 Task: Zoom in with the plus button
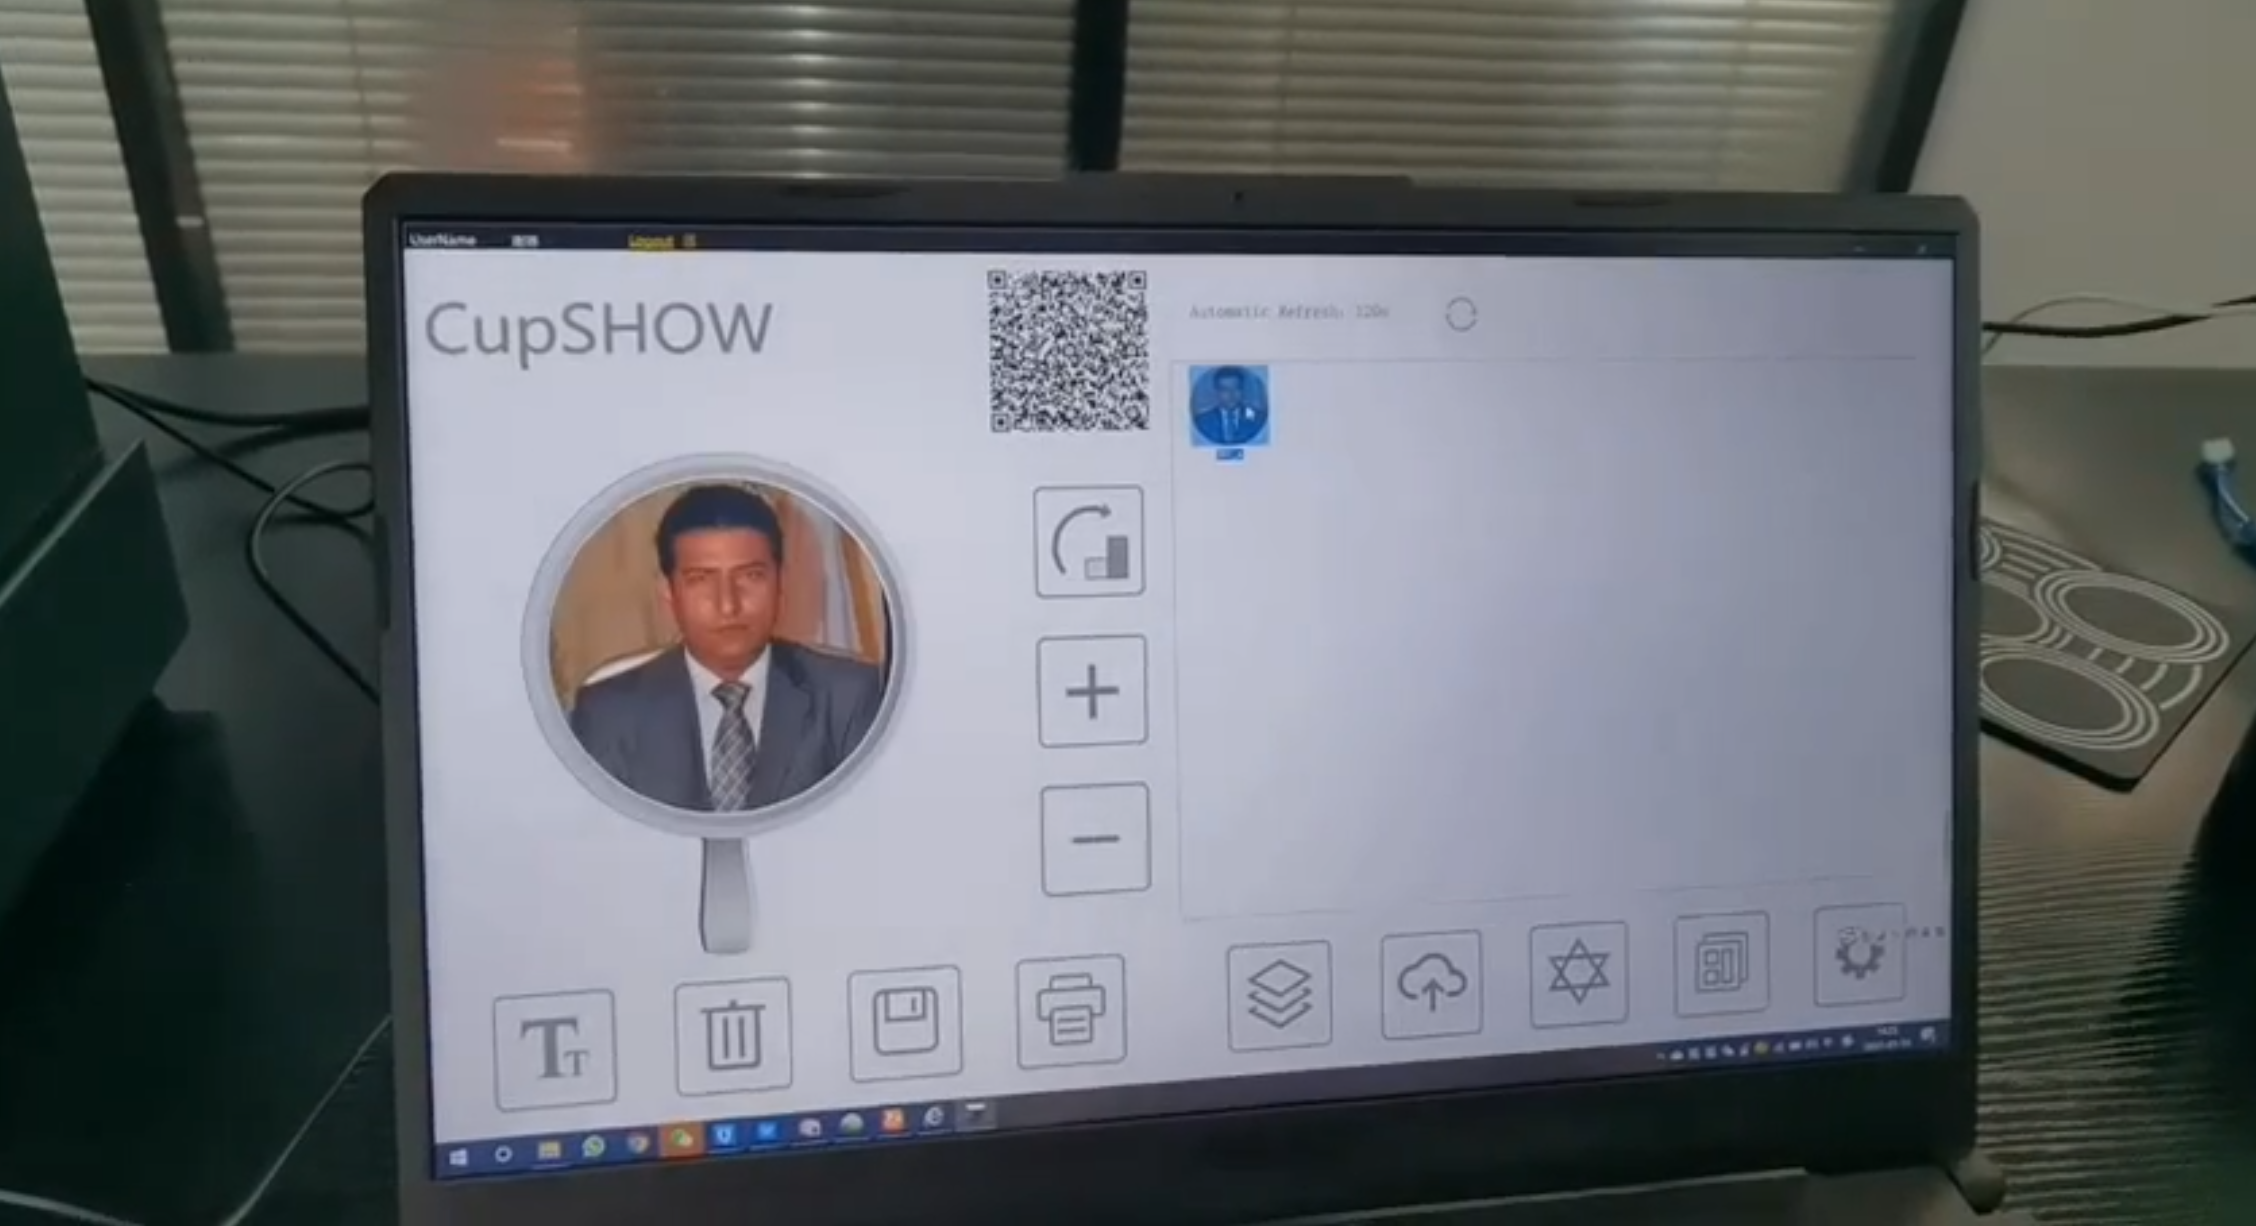[1092, 691]
